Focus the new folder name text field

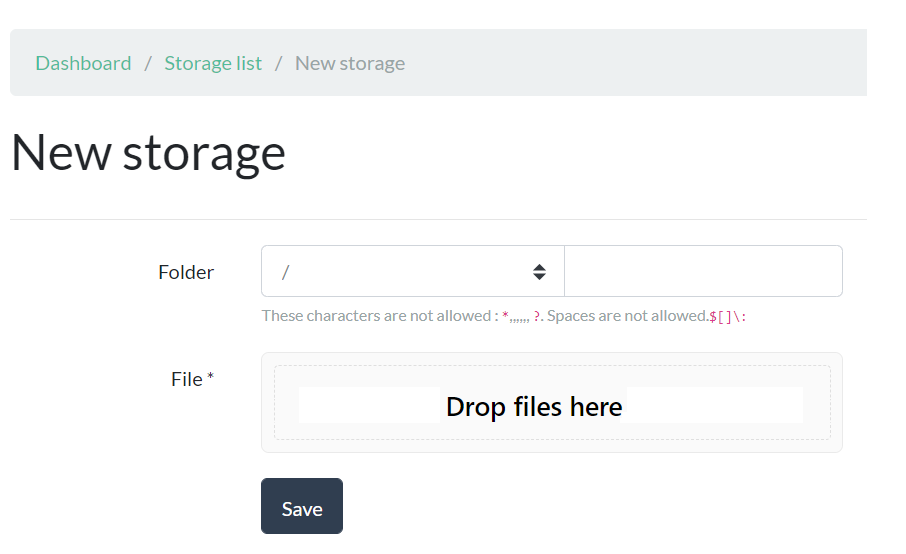click(703, 272)
